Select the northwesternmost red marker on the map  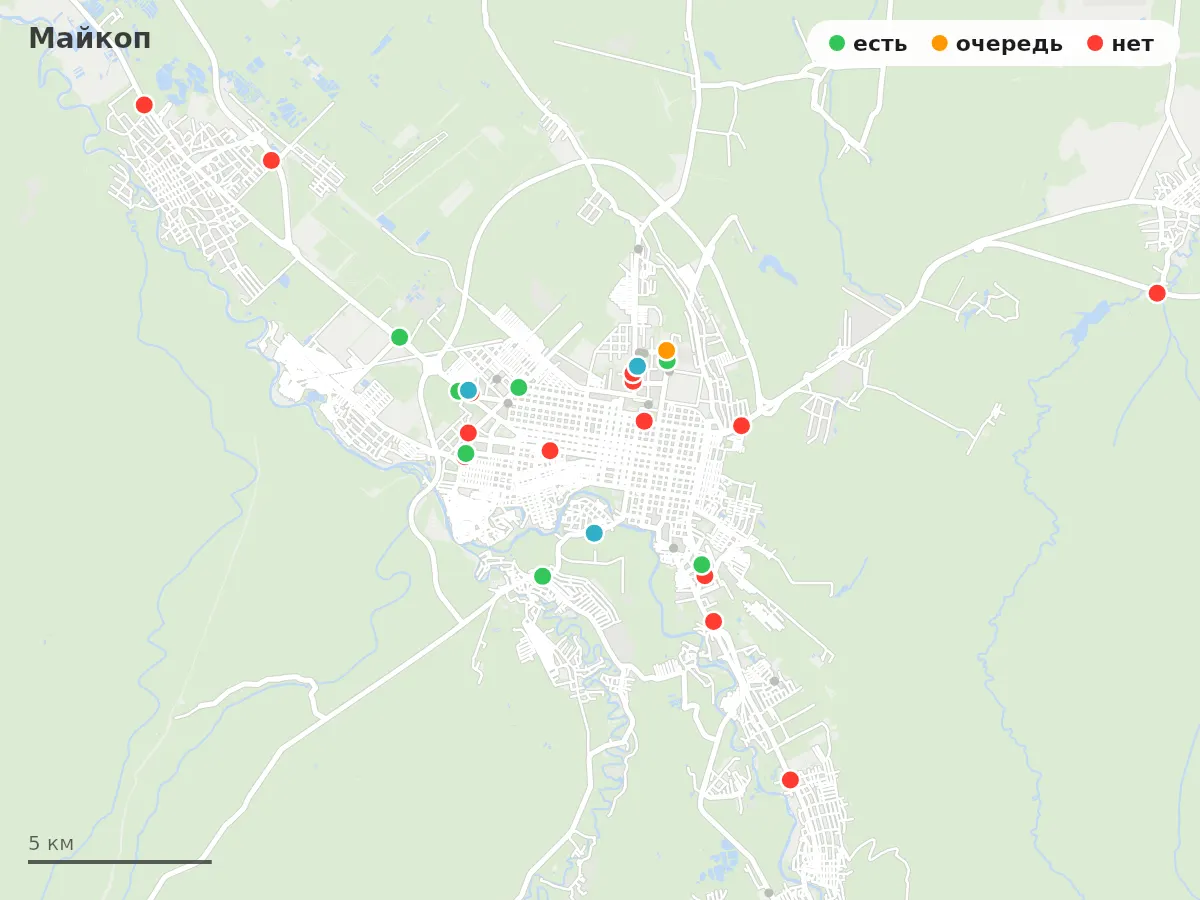point(144,105)
